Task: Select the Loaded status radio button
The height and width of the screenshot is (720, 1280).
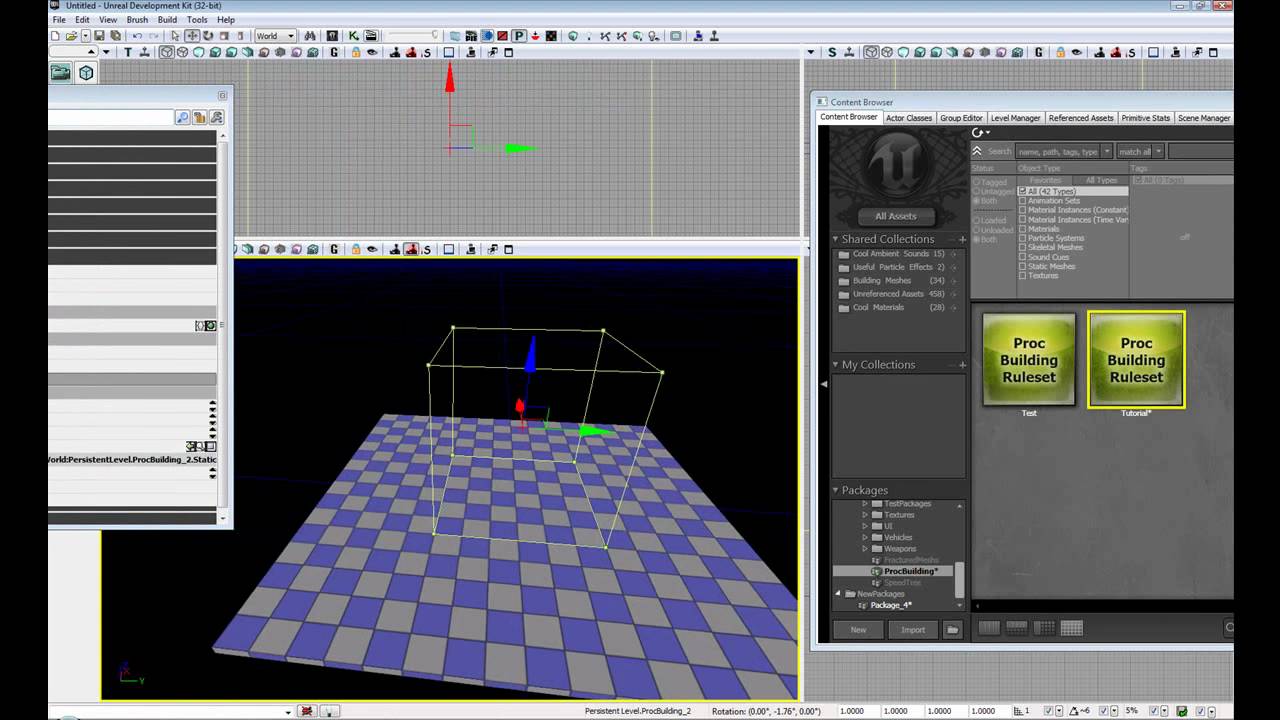Action: (x=977, y=220)
